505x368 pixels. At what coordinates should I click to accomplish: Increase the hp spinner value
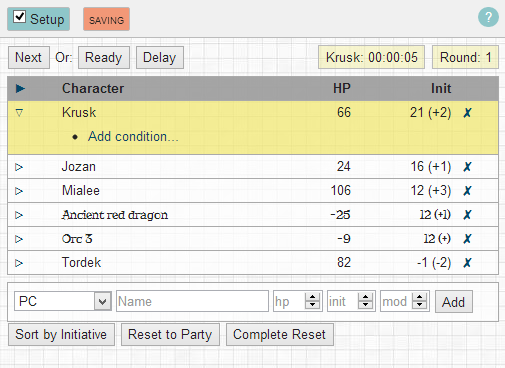click(312, 297)
